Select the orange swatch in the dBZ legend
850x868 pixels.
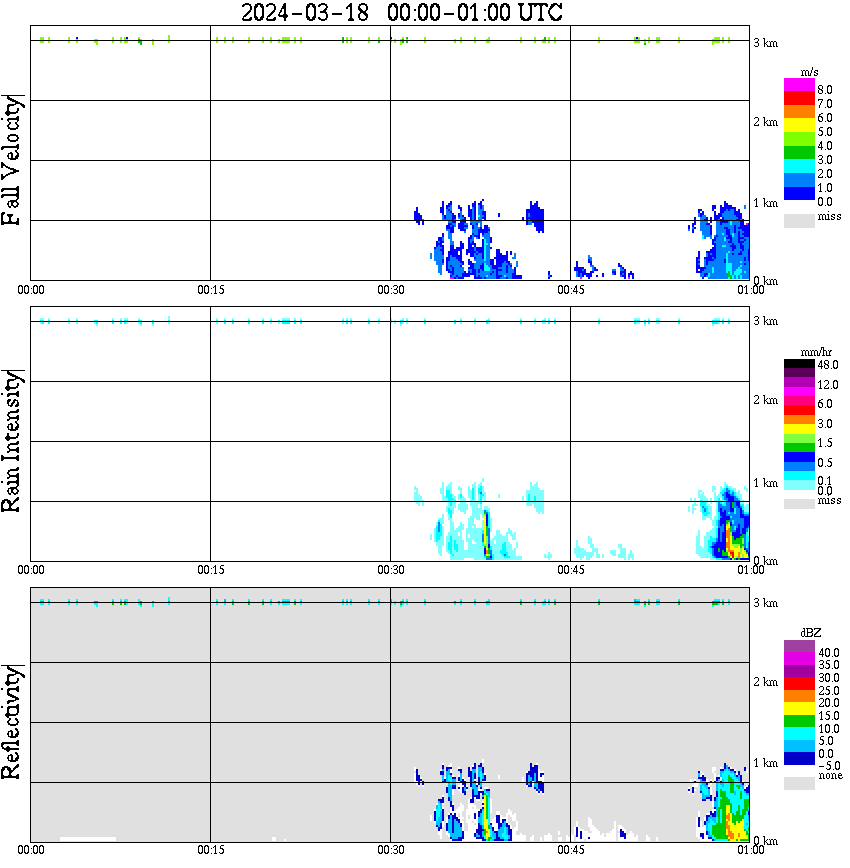click(x=800, y=696)
